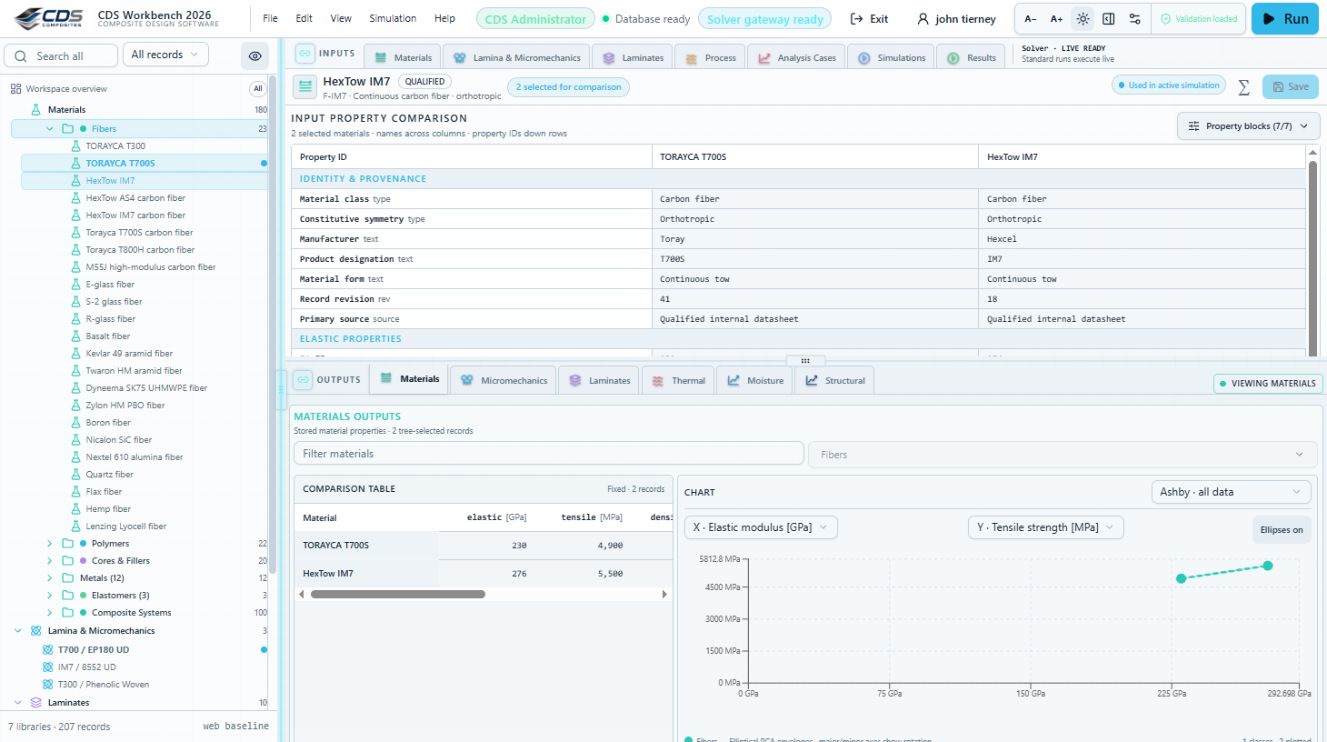Click the HexTow IM7 record header icon

pos(304,87)
